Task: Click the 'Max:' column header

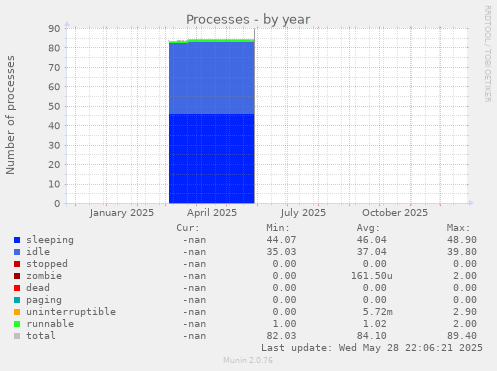Action: click(459, 228)
